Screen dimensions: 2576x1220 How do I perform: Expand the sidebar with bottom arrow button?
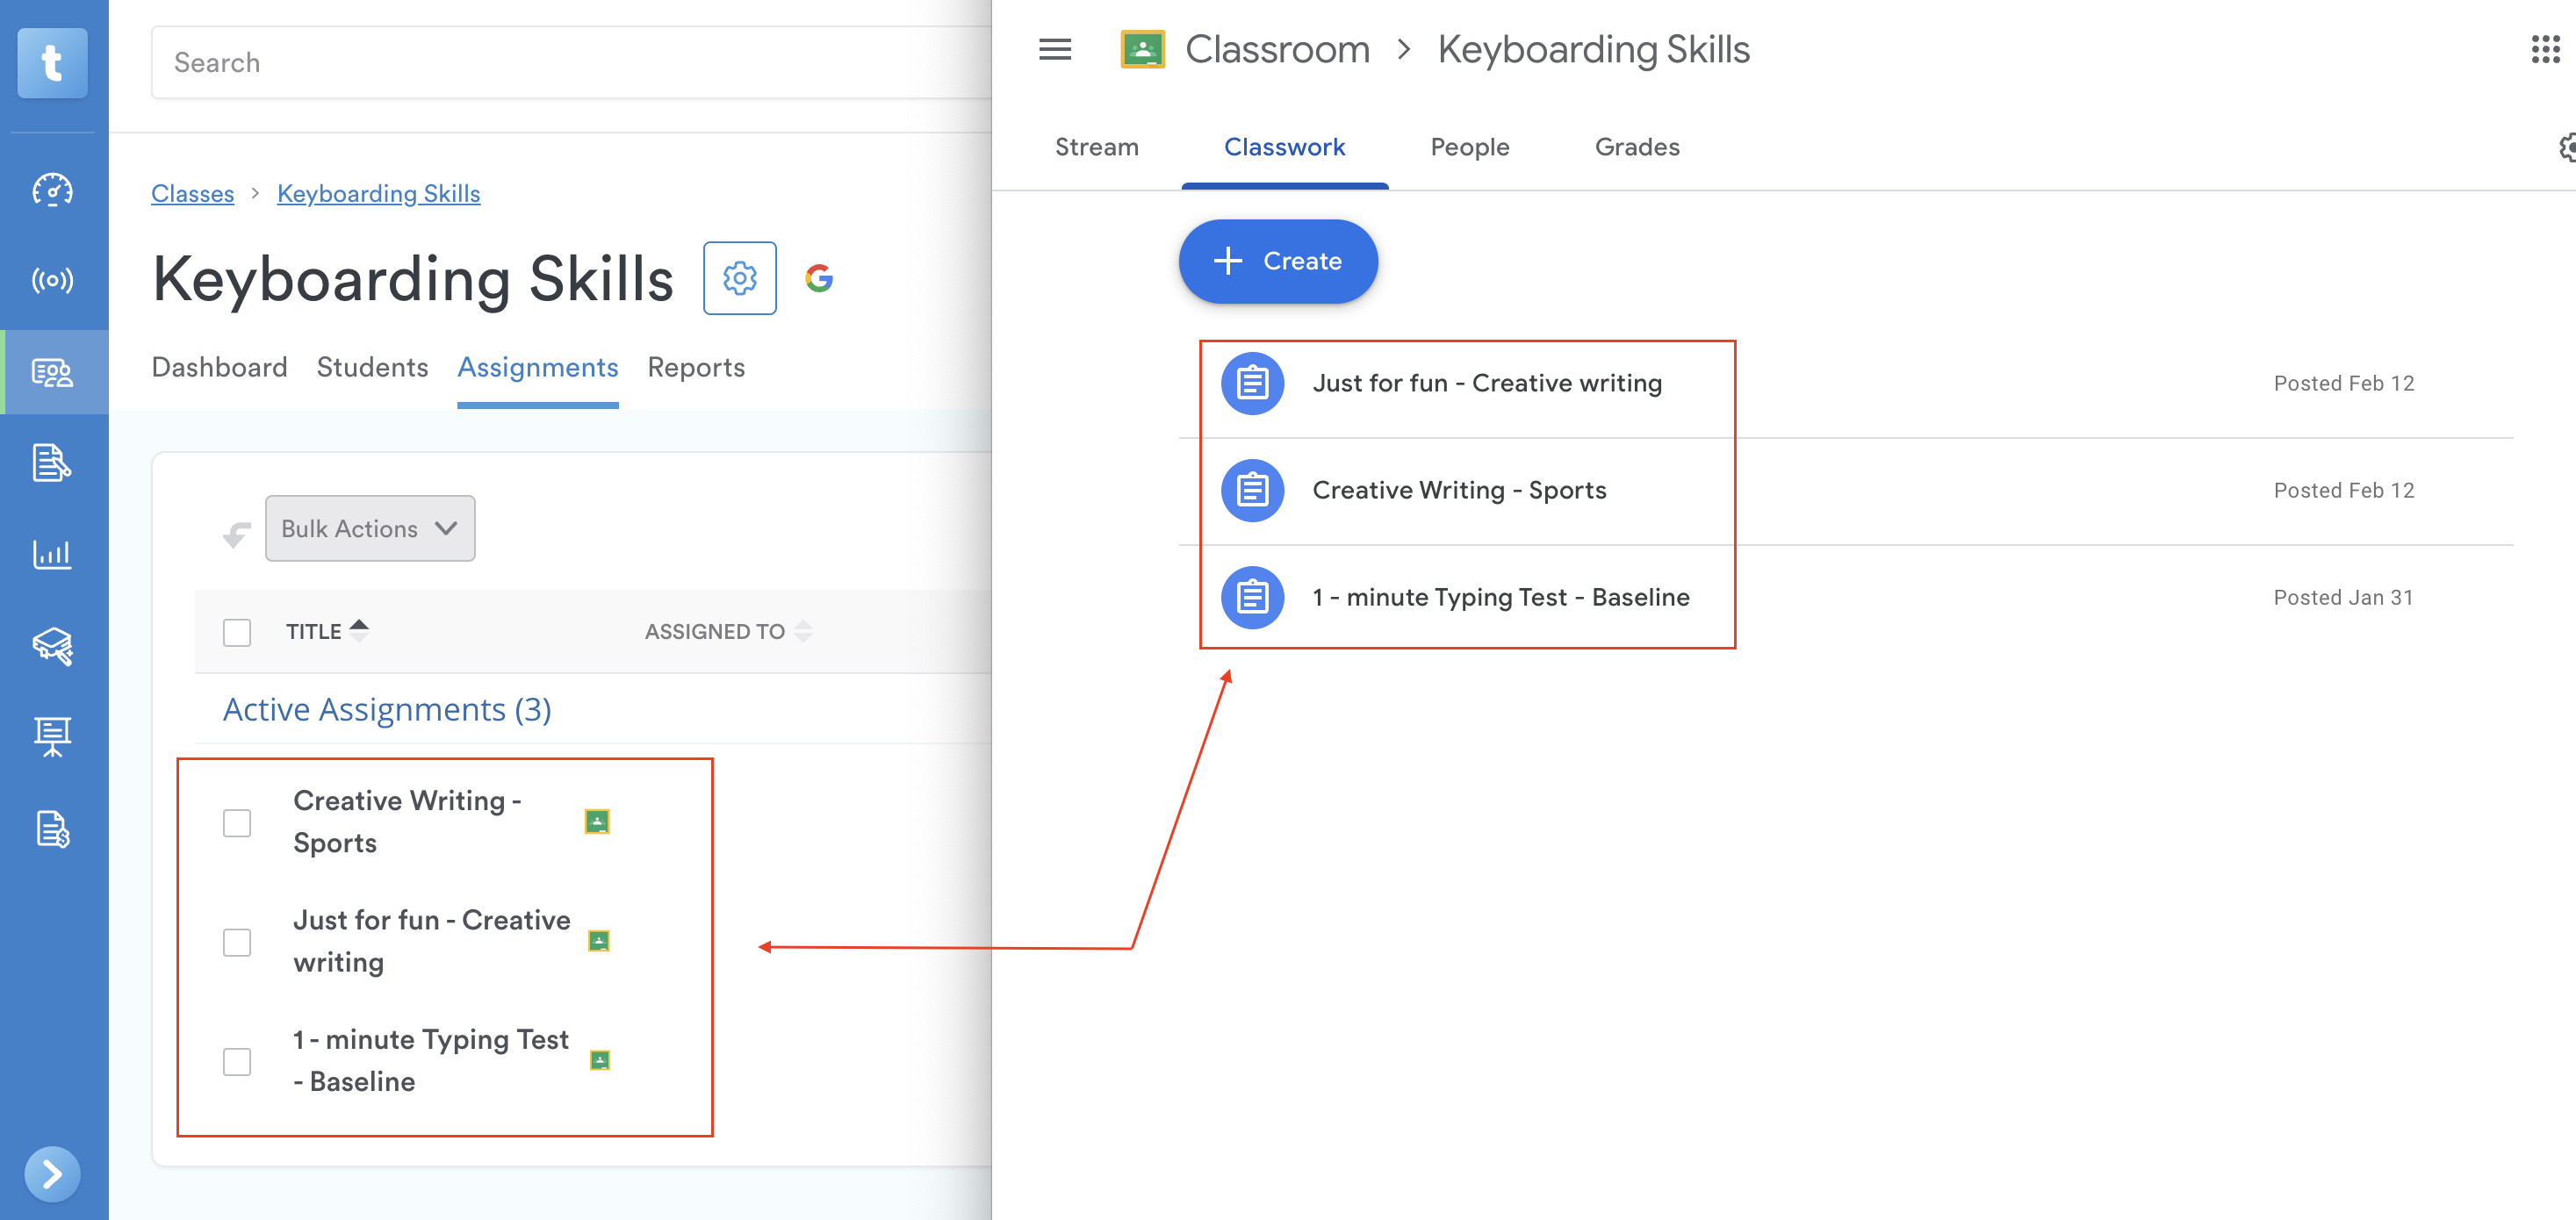tap(52, 1173)
